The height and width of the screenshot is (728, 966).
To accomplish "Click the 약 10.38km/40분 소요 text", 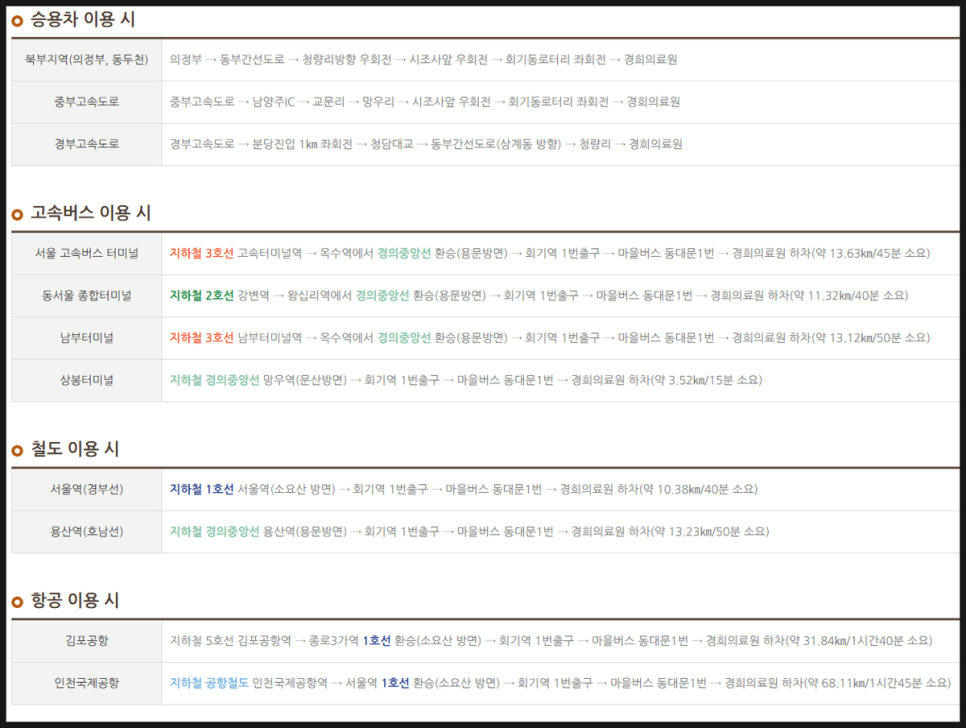I will [x=699, y=489].
